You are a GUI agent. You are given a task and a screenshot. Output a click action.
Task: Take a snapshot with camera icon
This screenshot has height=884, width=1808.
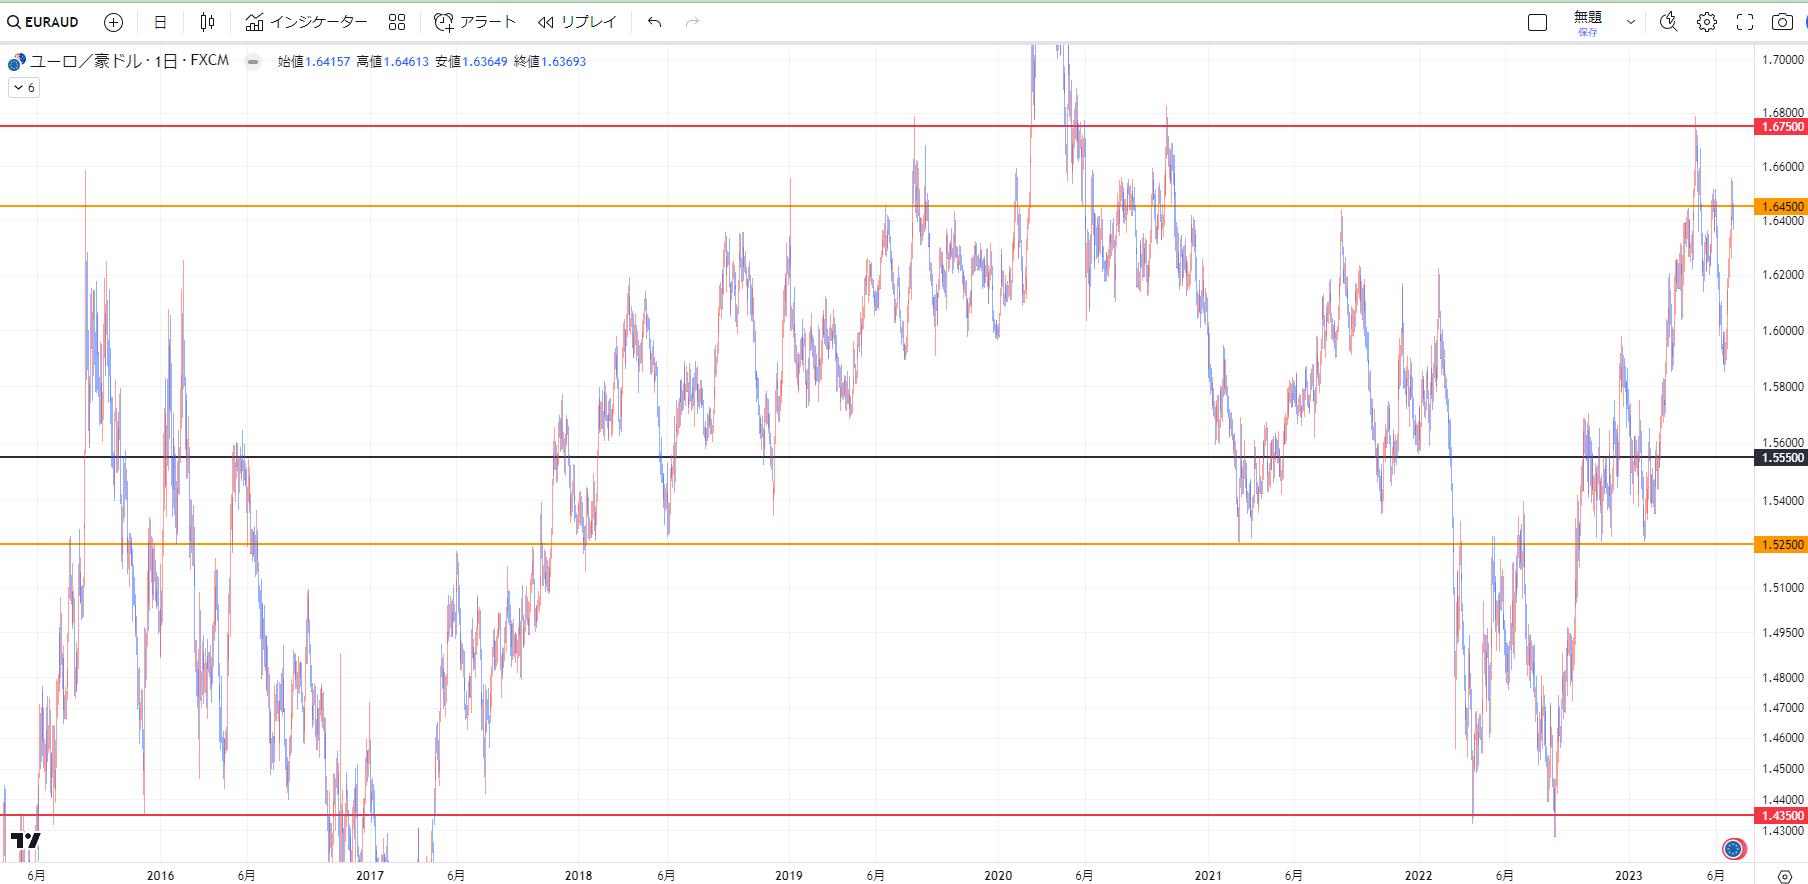point(1782,22)
